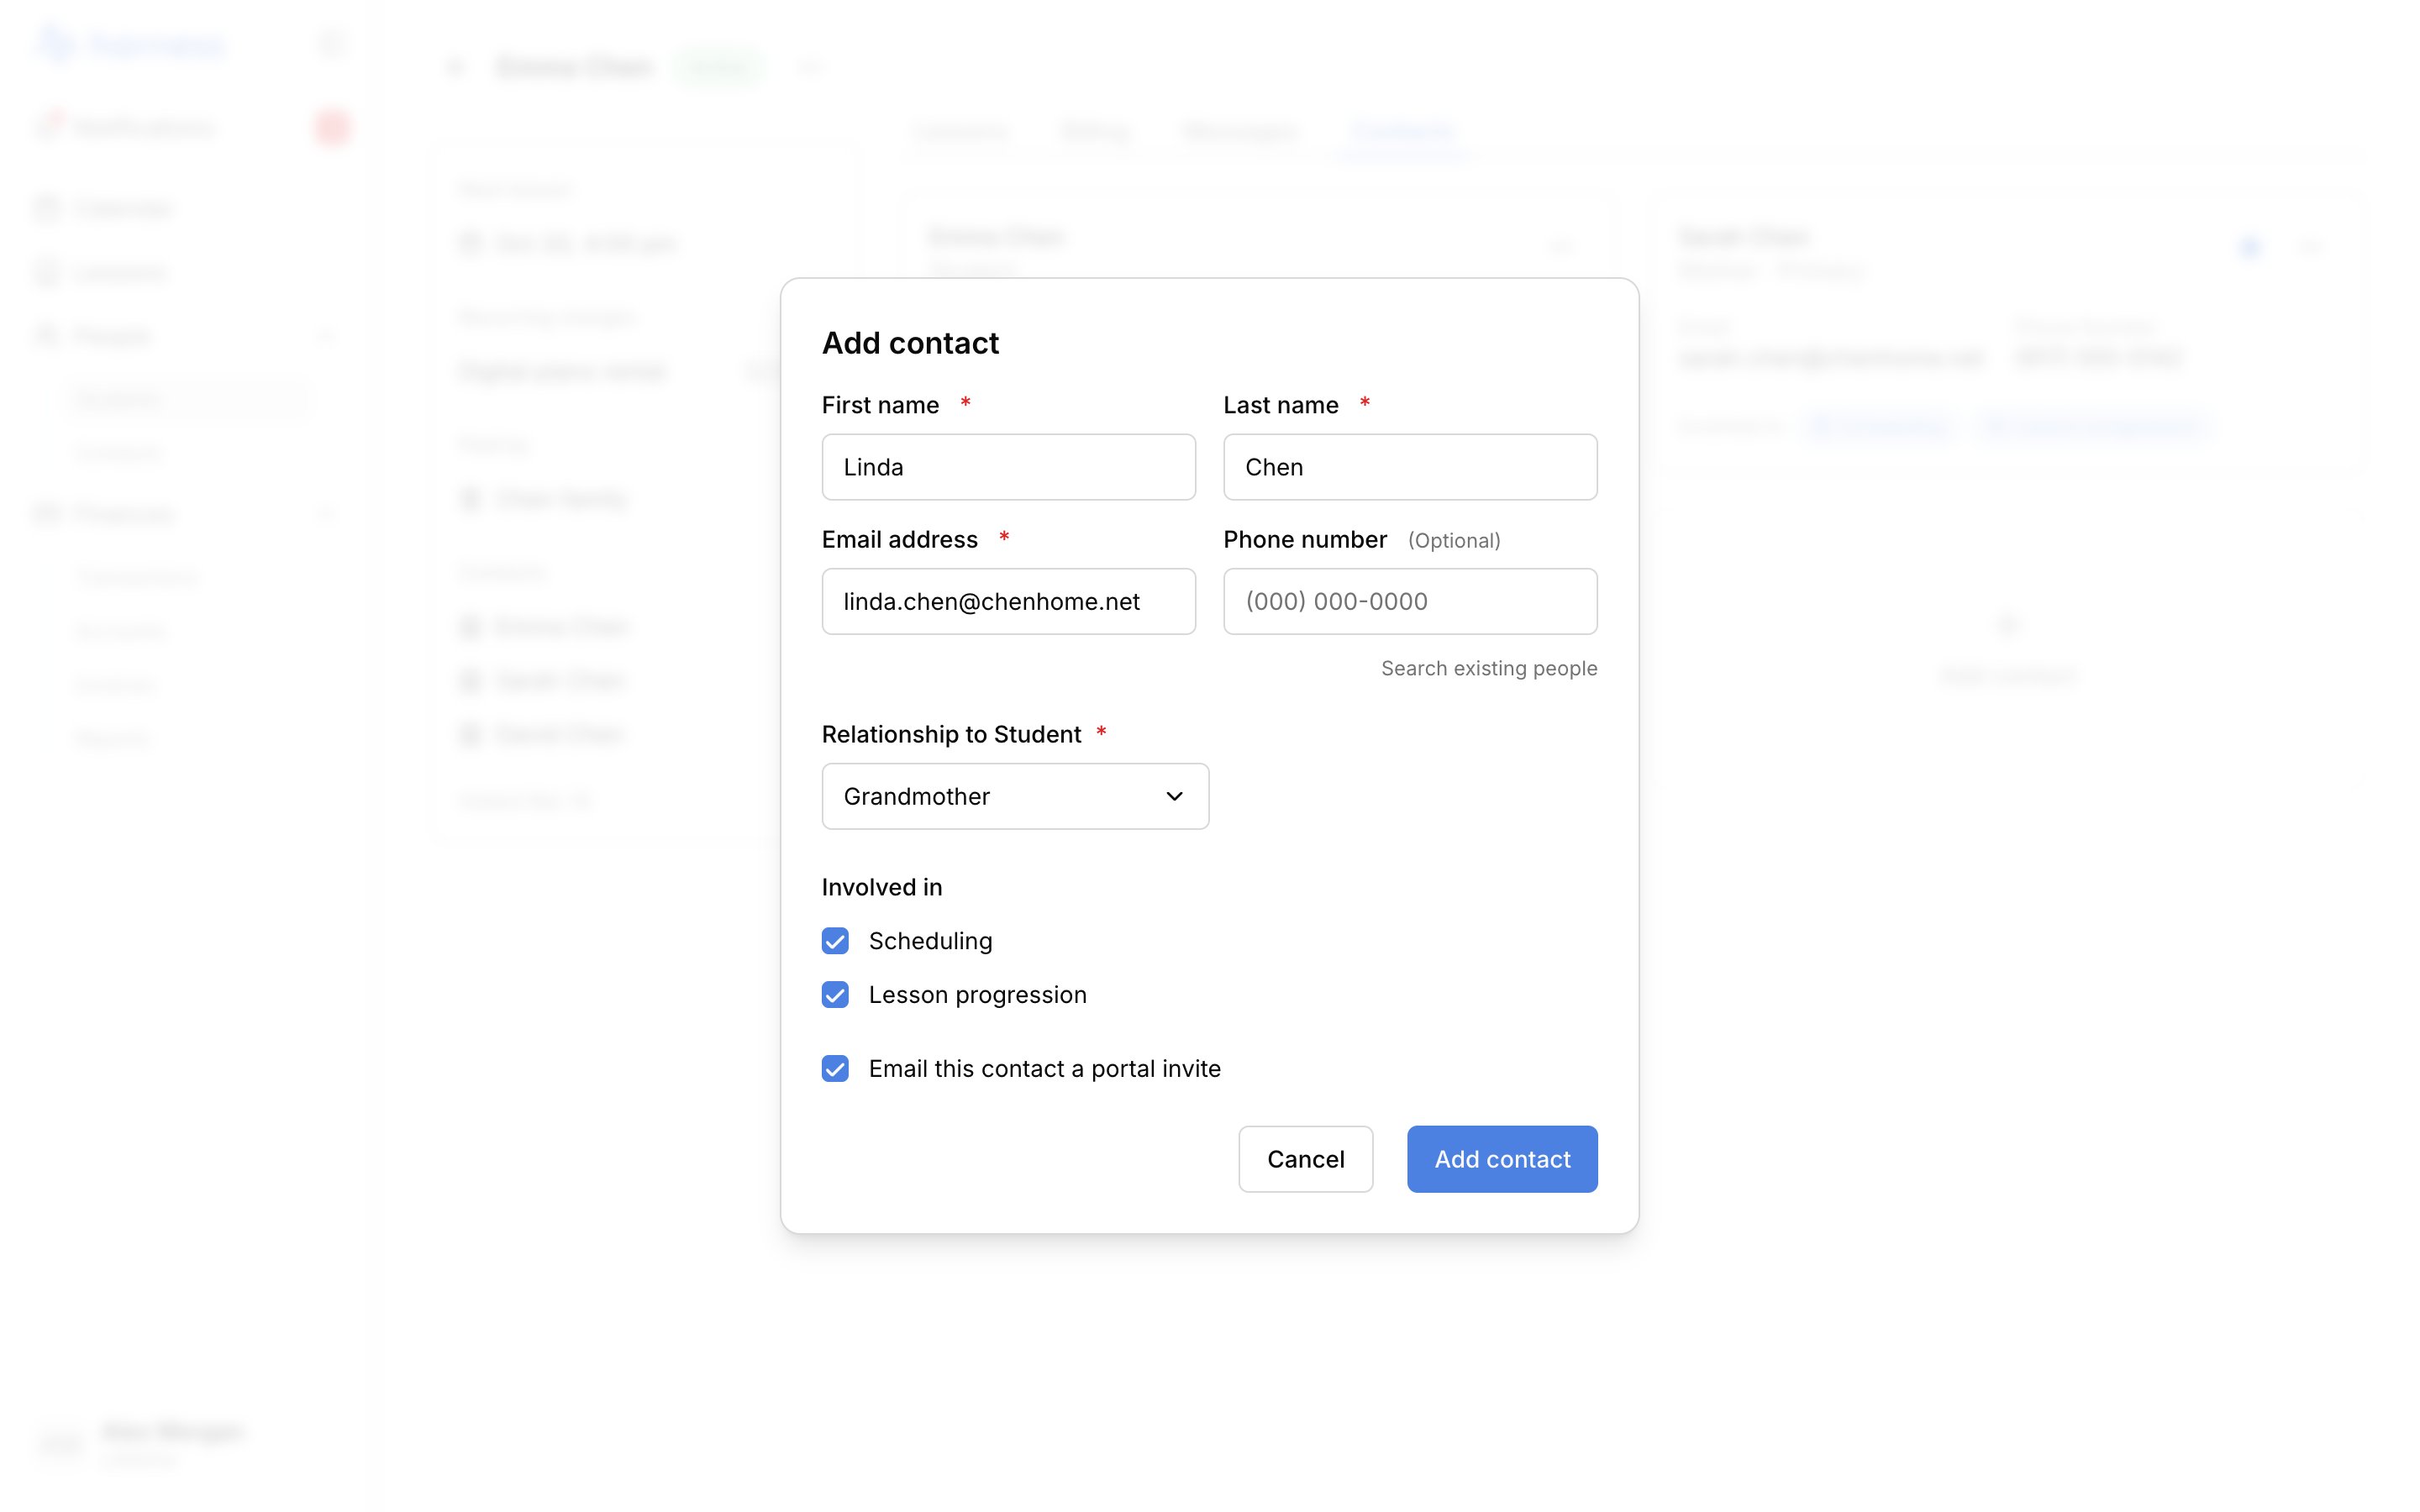This screenshot has width=2420, height=1512.
Task: Open the Search existing people link
Action: click(1489, 668)
